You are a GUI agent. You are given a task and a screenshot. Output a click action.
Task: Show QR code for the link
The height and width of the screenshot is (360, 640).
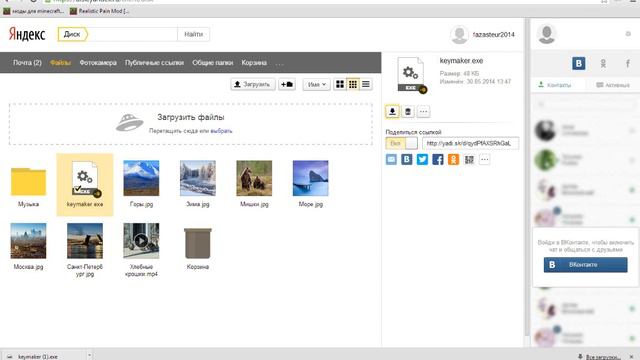click(x=469, y=160)
